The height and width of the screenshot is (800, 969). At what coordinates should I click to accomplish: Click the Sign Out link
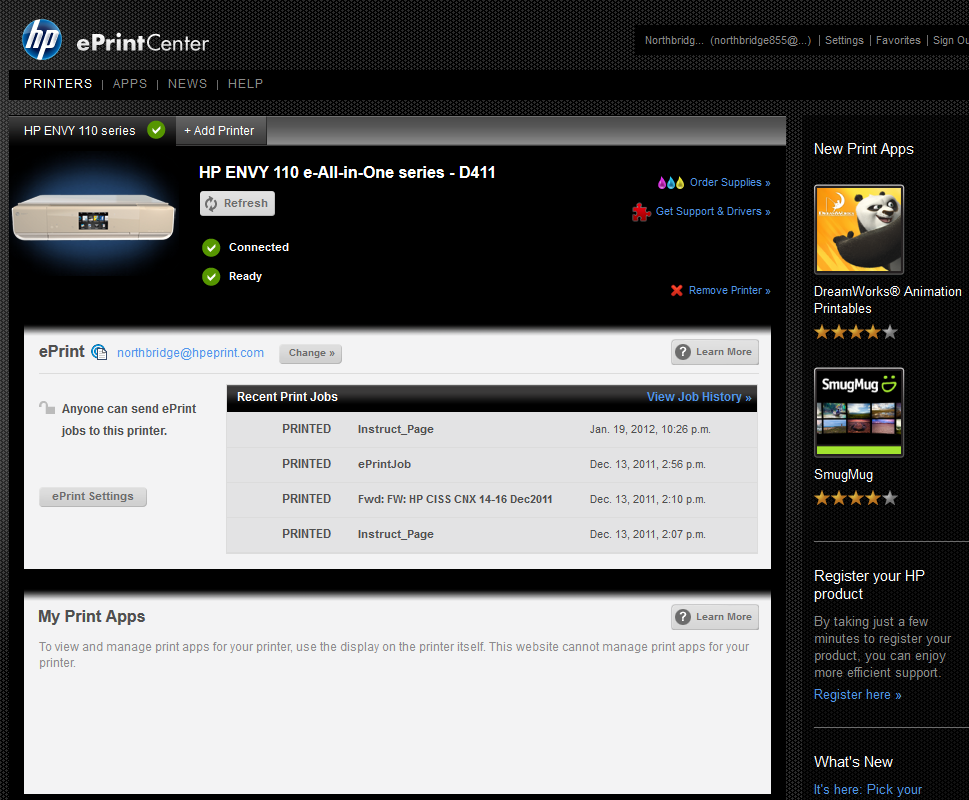click(x=950, y=40)
